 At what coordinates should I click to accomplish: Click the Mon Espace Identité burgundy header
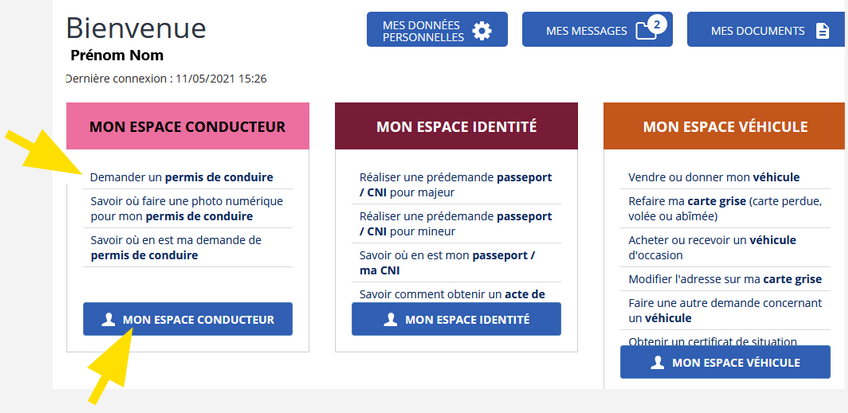(456, 126)
